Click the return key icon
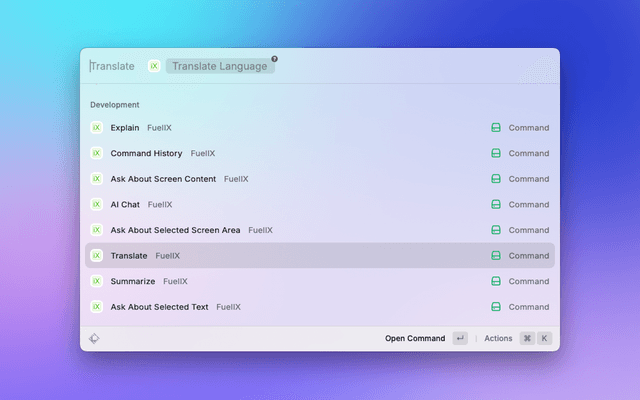640x400 pixels. 460,338
